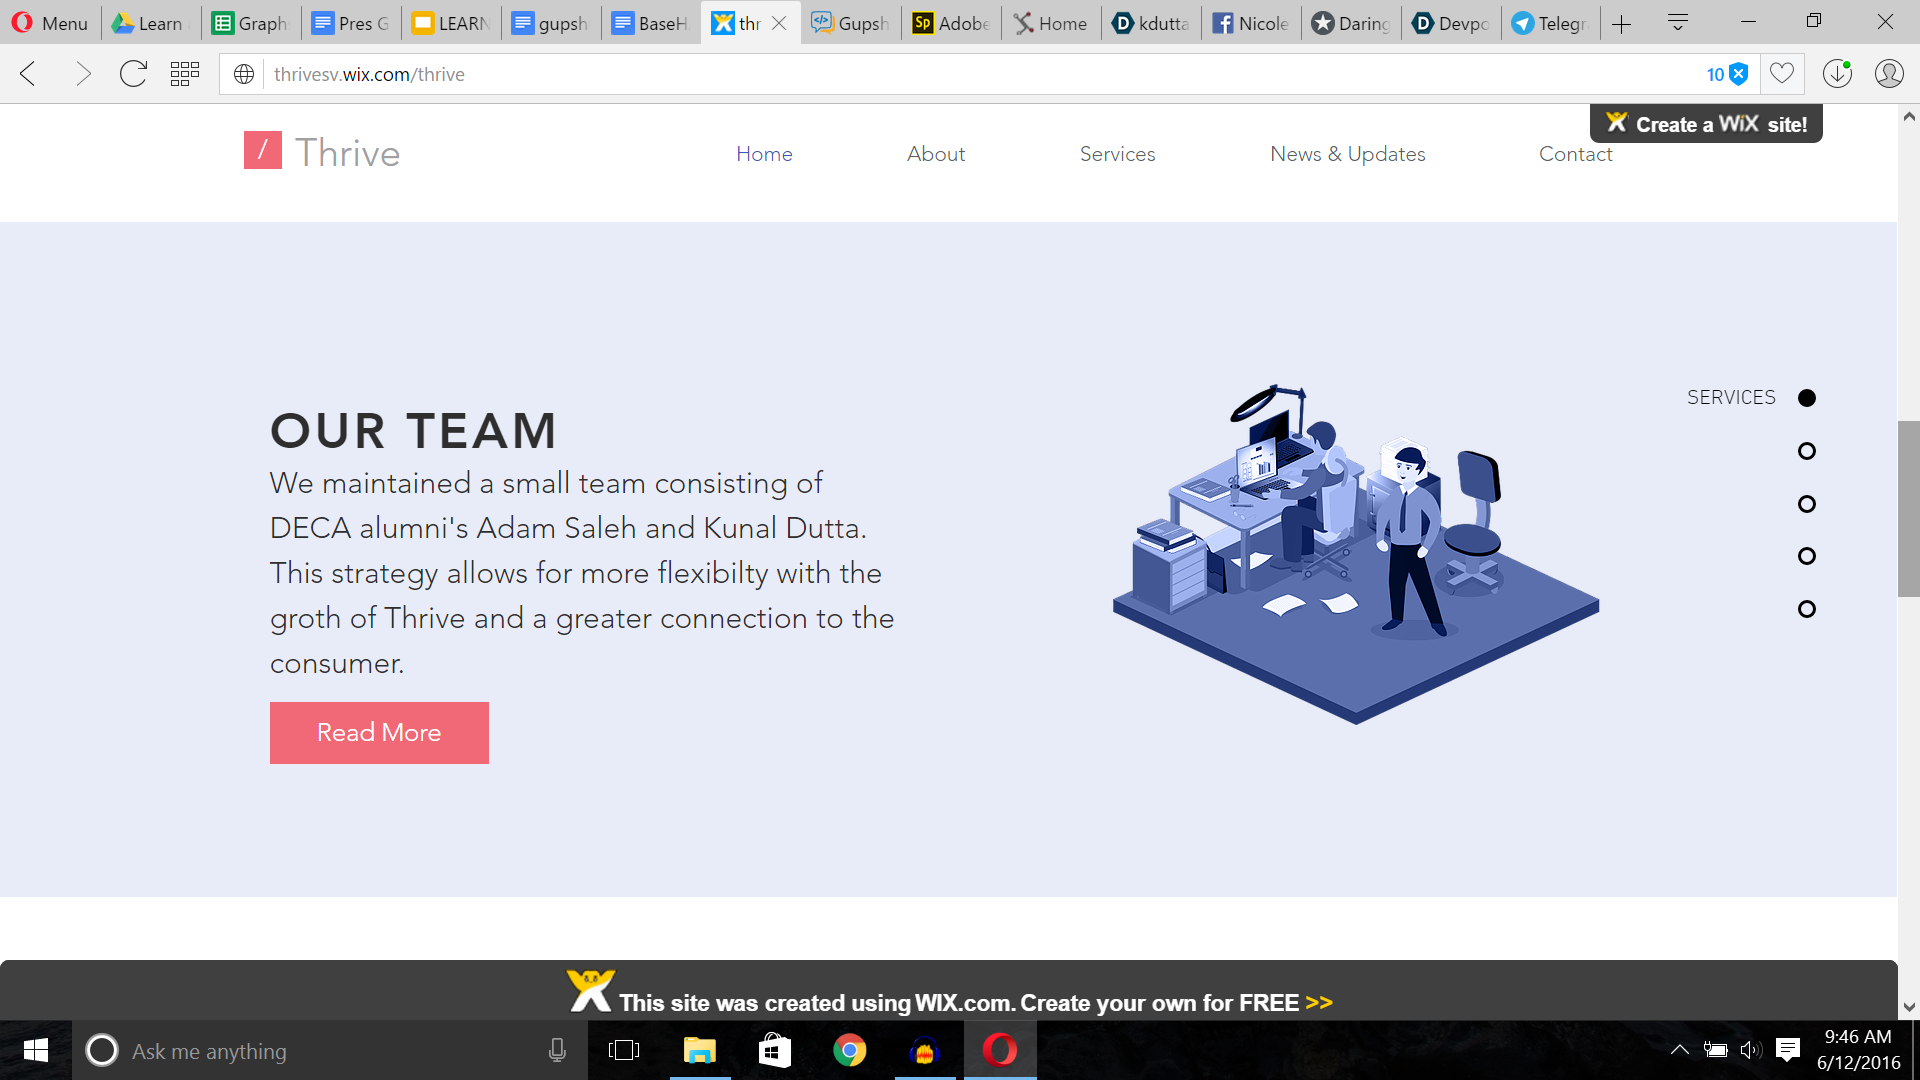Viewport: 1920px width, 1080px height.
Task: Click the ad blocker shield icon
Action: tap(1739, 74)
